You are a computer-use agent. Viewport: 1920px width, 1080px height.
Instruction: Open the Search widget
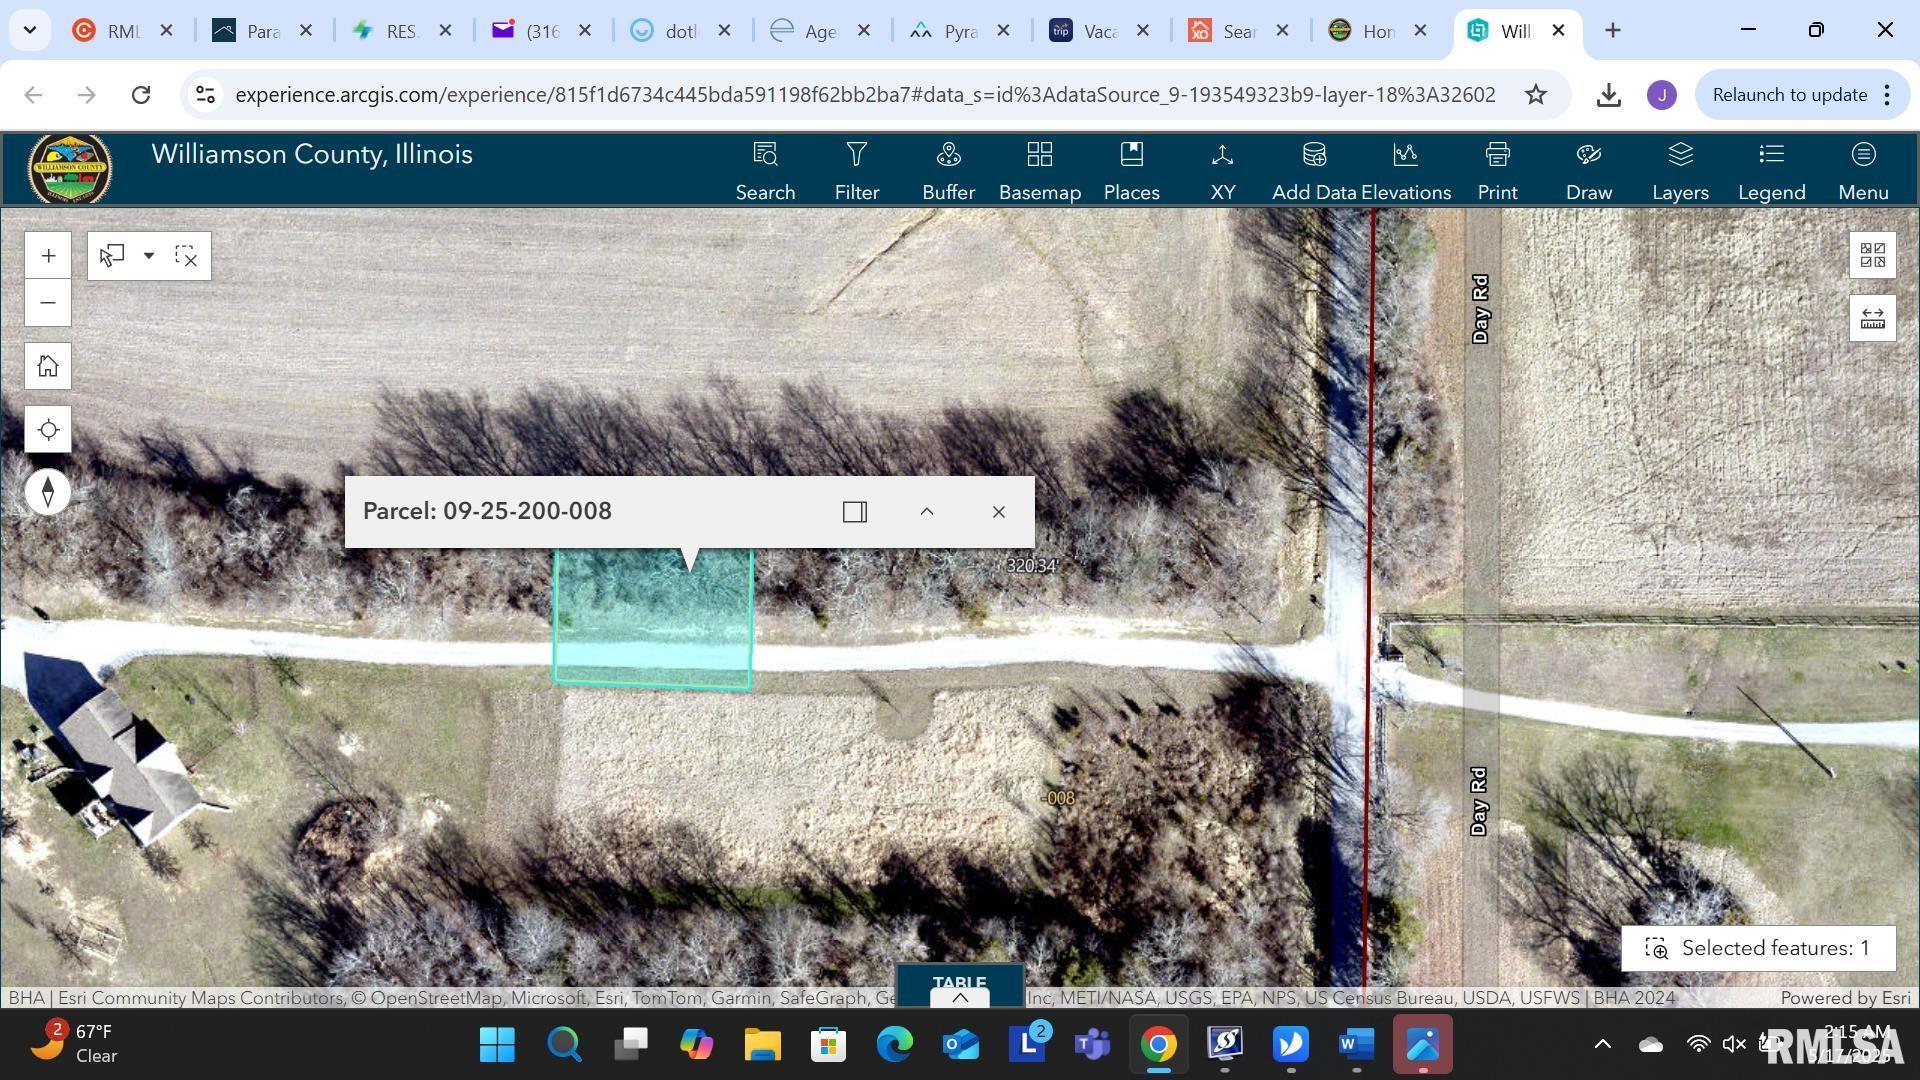[764, 168]
